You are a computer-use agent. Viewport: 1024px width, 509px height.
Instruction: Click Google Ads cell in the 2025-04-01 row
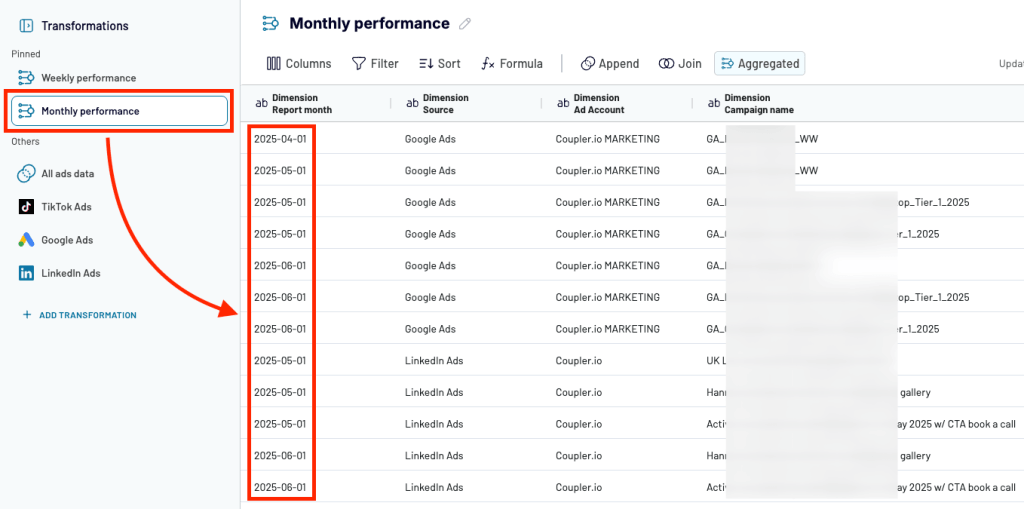point(430,139)
